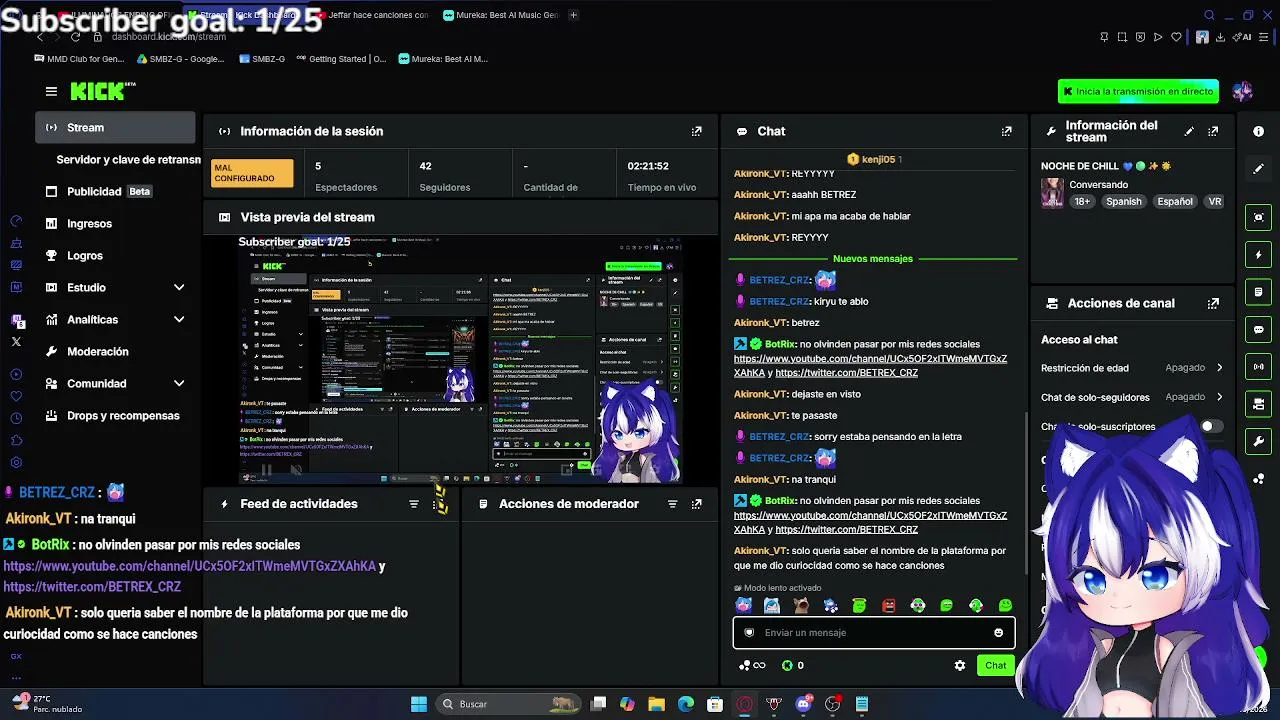Open the emoji picker in message box
The height and width of the screenshot is (720, 1280).
point(998,632)
